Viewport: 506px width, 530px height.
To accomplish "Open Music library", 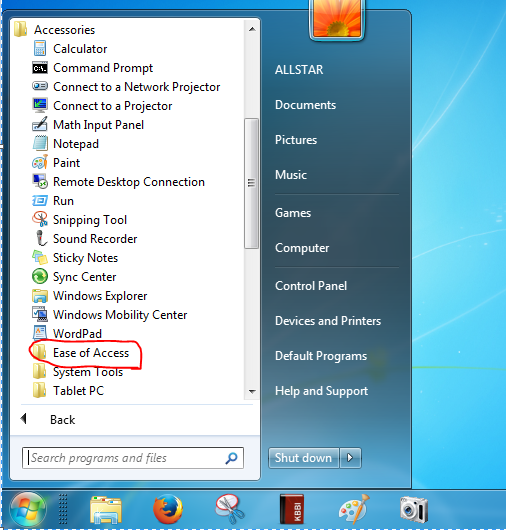I will (x=291, y=175).
